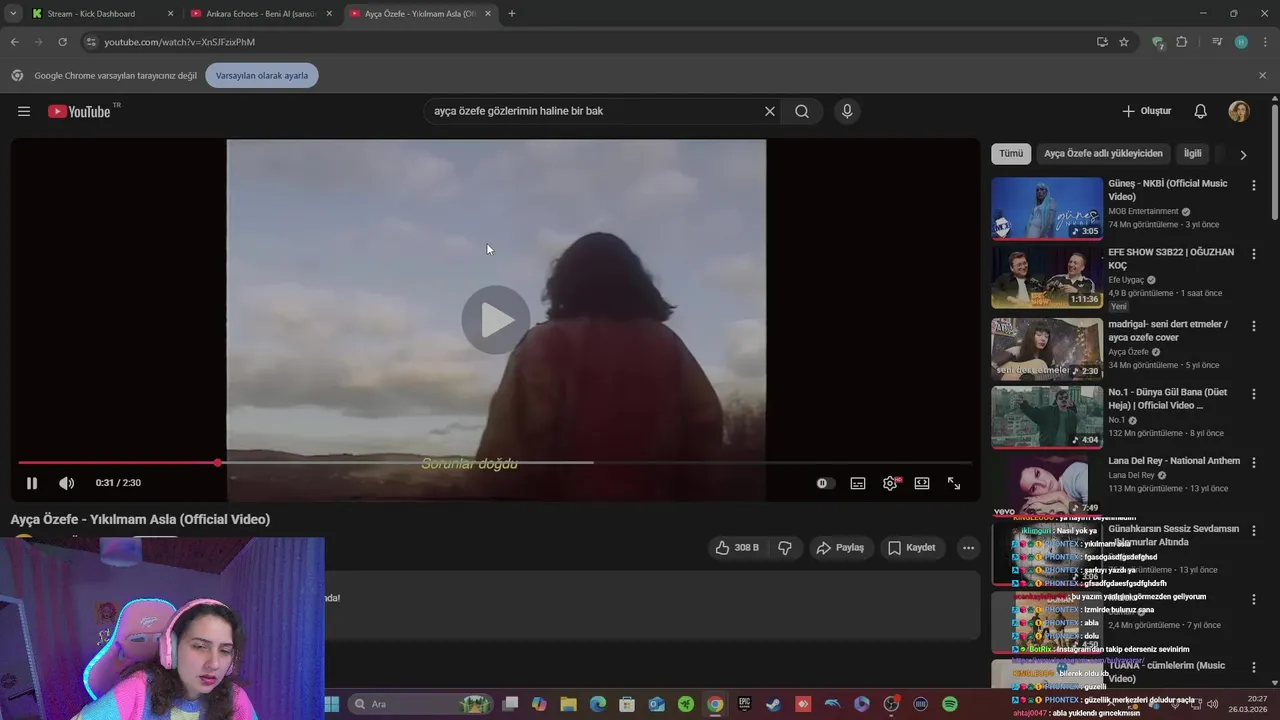Click the taskbar Ara search box

tap(421, 704)
